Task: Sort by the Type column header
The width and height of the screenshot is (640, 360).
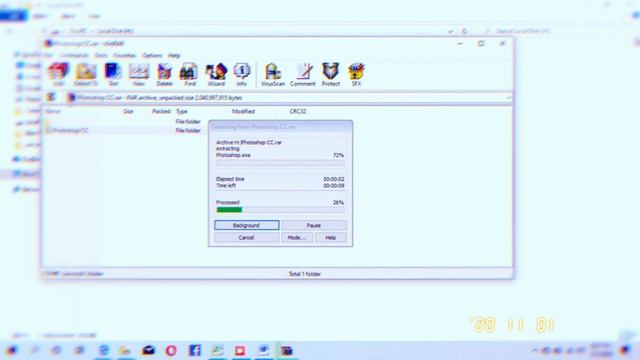Action: [x=182, y=111]
